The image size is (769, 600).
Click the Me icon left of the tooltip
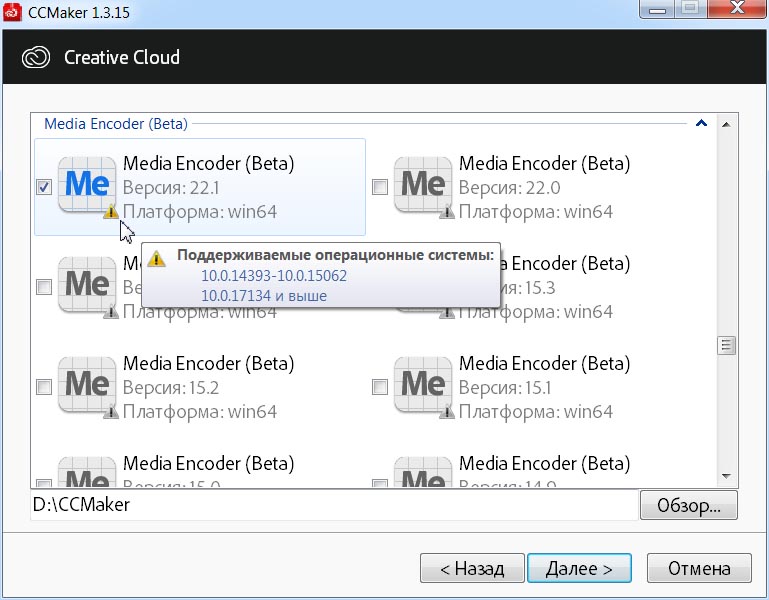coord(87,285)
